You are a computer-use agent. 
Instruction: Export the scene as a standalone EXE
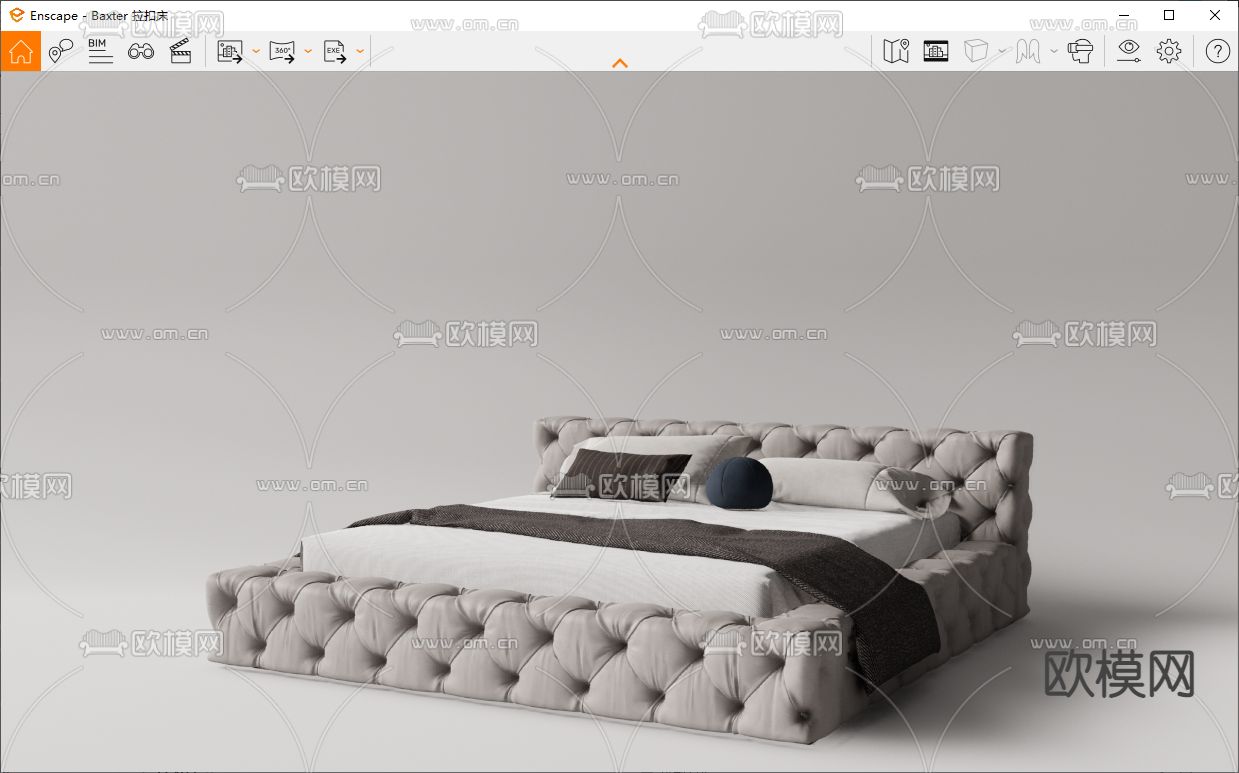[333, 51]
